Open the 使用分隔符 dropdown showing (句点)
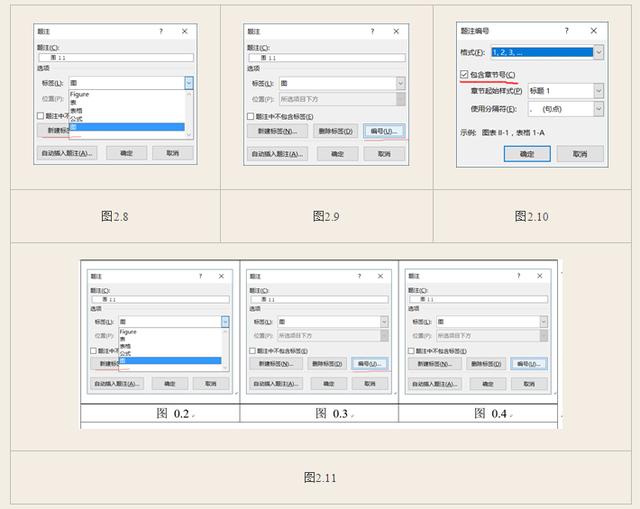The width and height of the screenshot is (640, 509). 598,109
